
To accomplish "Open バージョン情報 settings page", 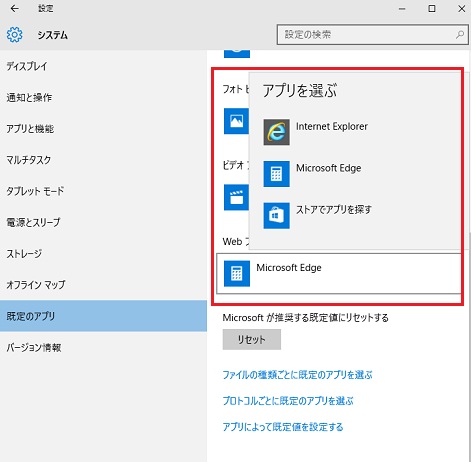I will click(x=103, y=347).
